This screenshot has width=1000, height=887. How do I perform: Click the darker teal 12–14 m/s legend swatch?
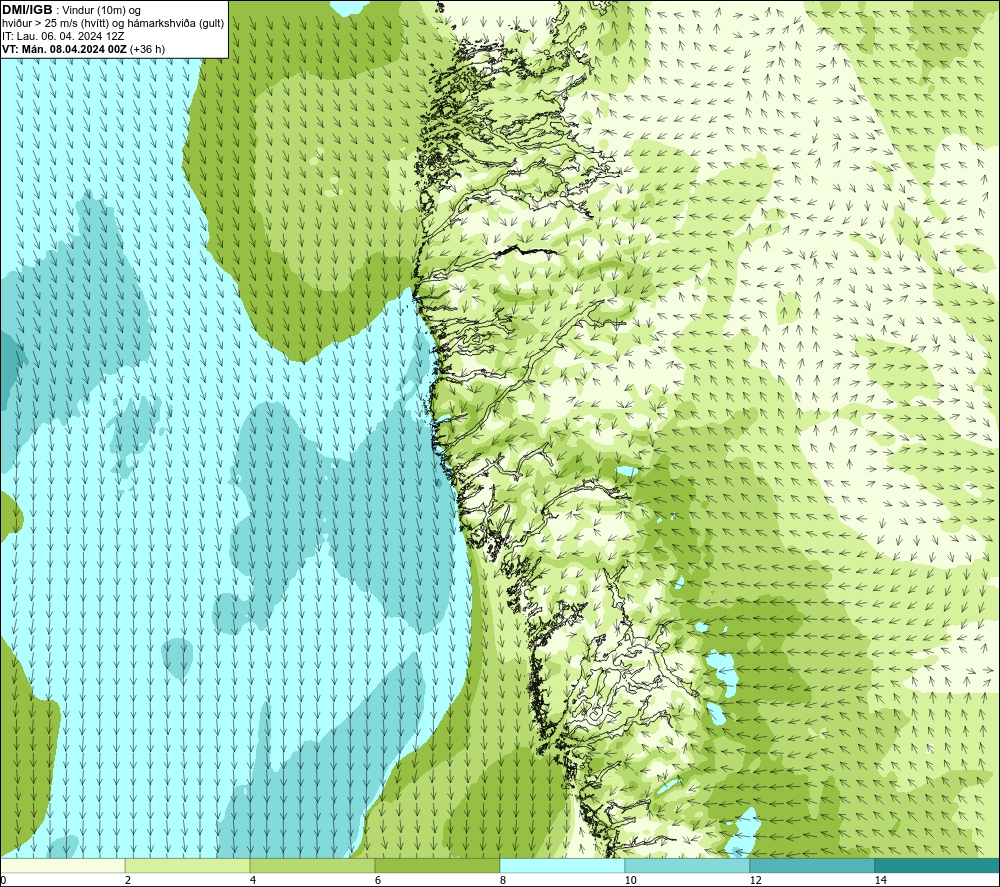812,865
